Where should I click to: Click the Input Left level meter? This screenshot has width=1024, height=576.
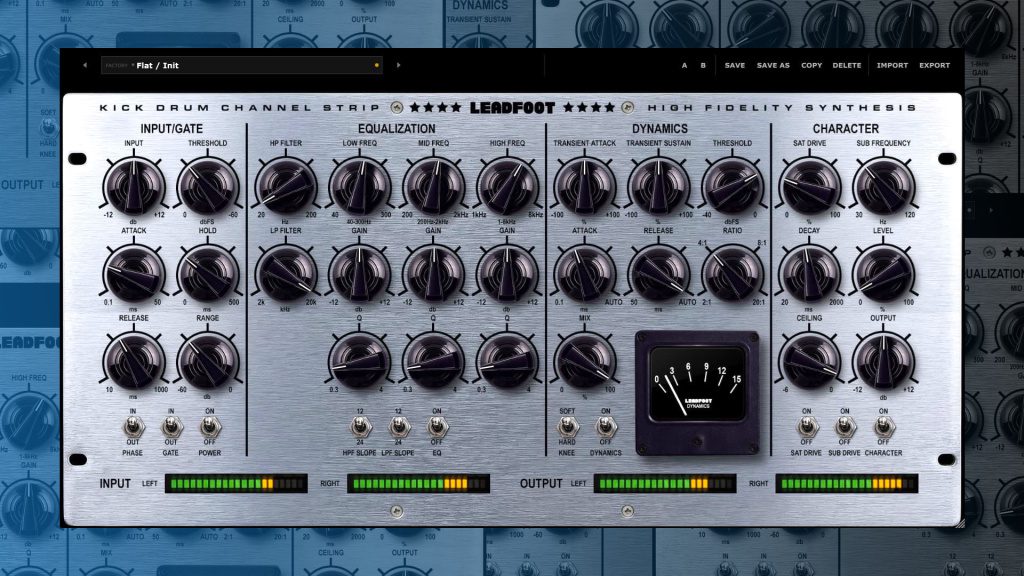(x=236, y=484)
